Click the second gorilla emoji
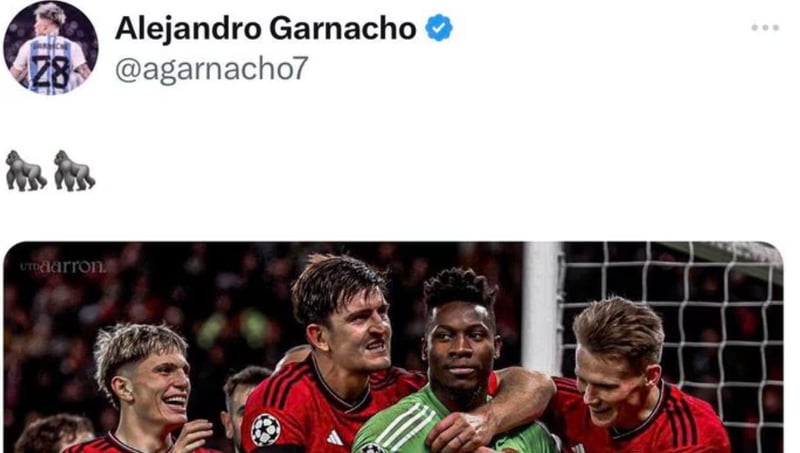This screenshot has height=453, width=800. pos(74,170)
